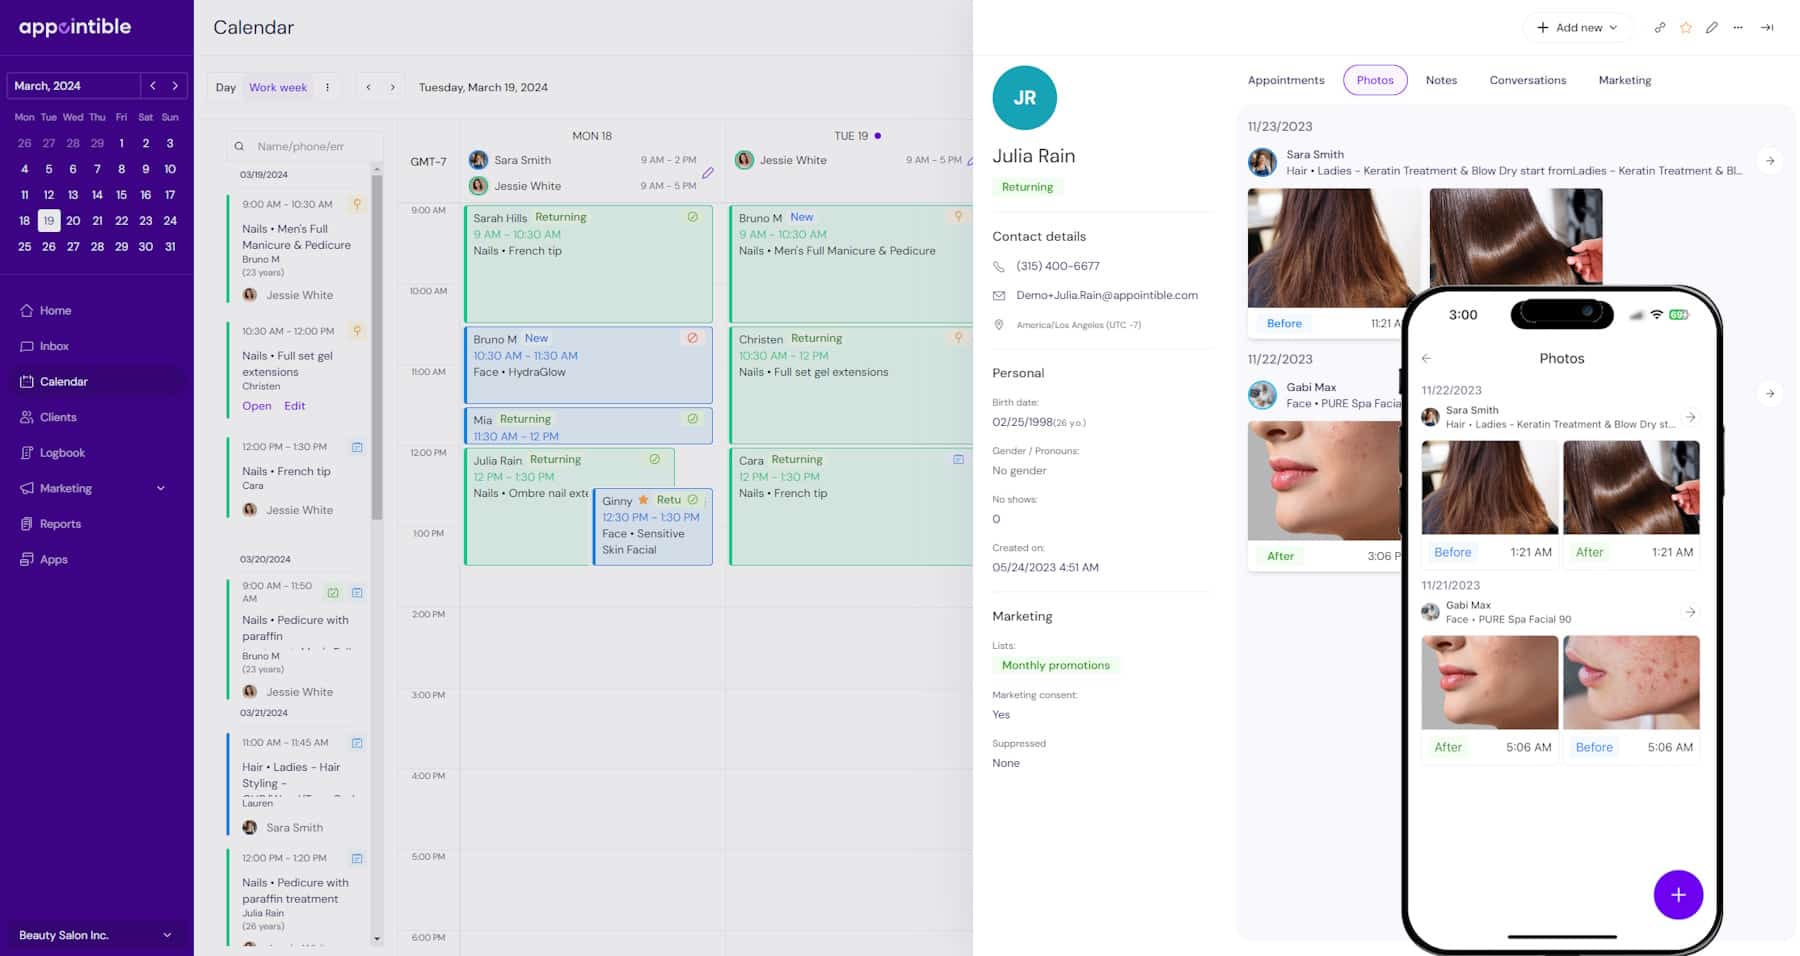Collapse the Marketing sidebar section
1800x956 pixels.
tap(160, 488)
